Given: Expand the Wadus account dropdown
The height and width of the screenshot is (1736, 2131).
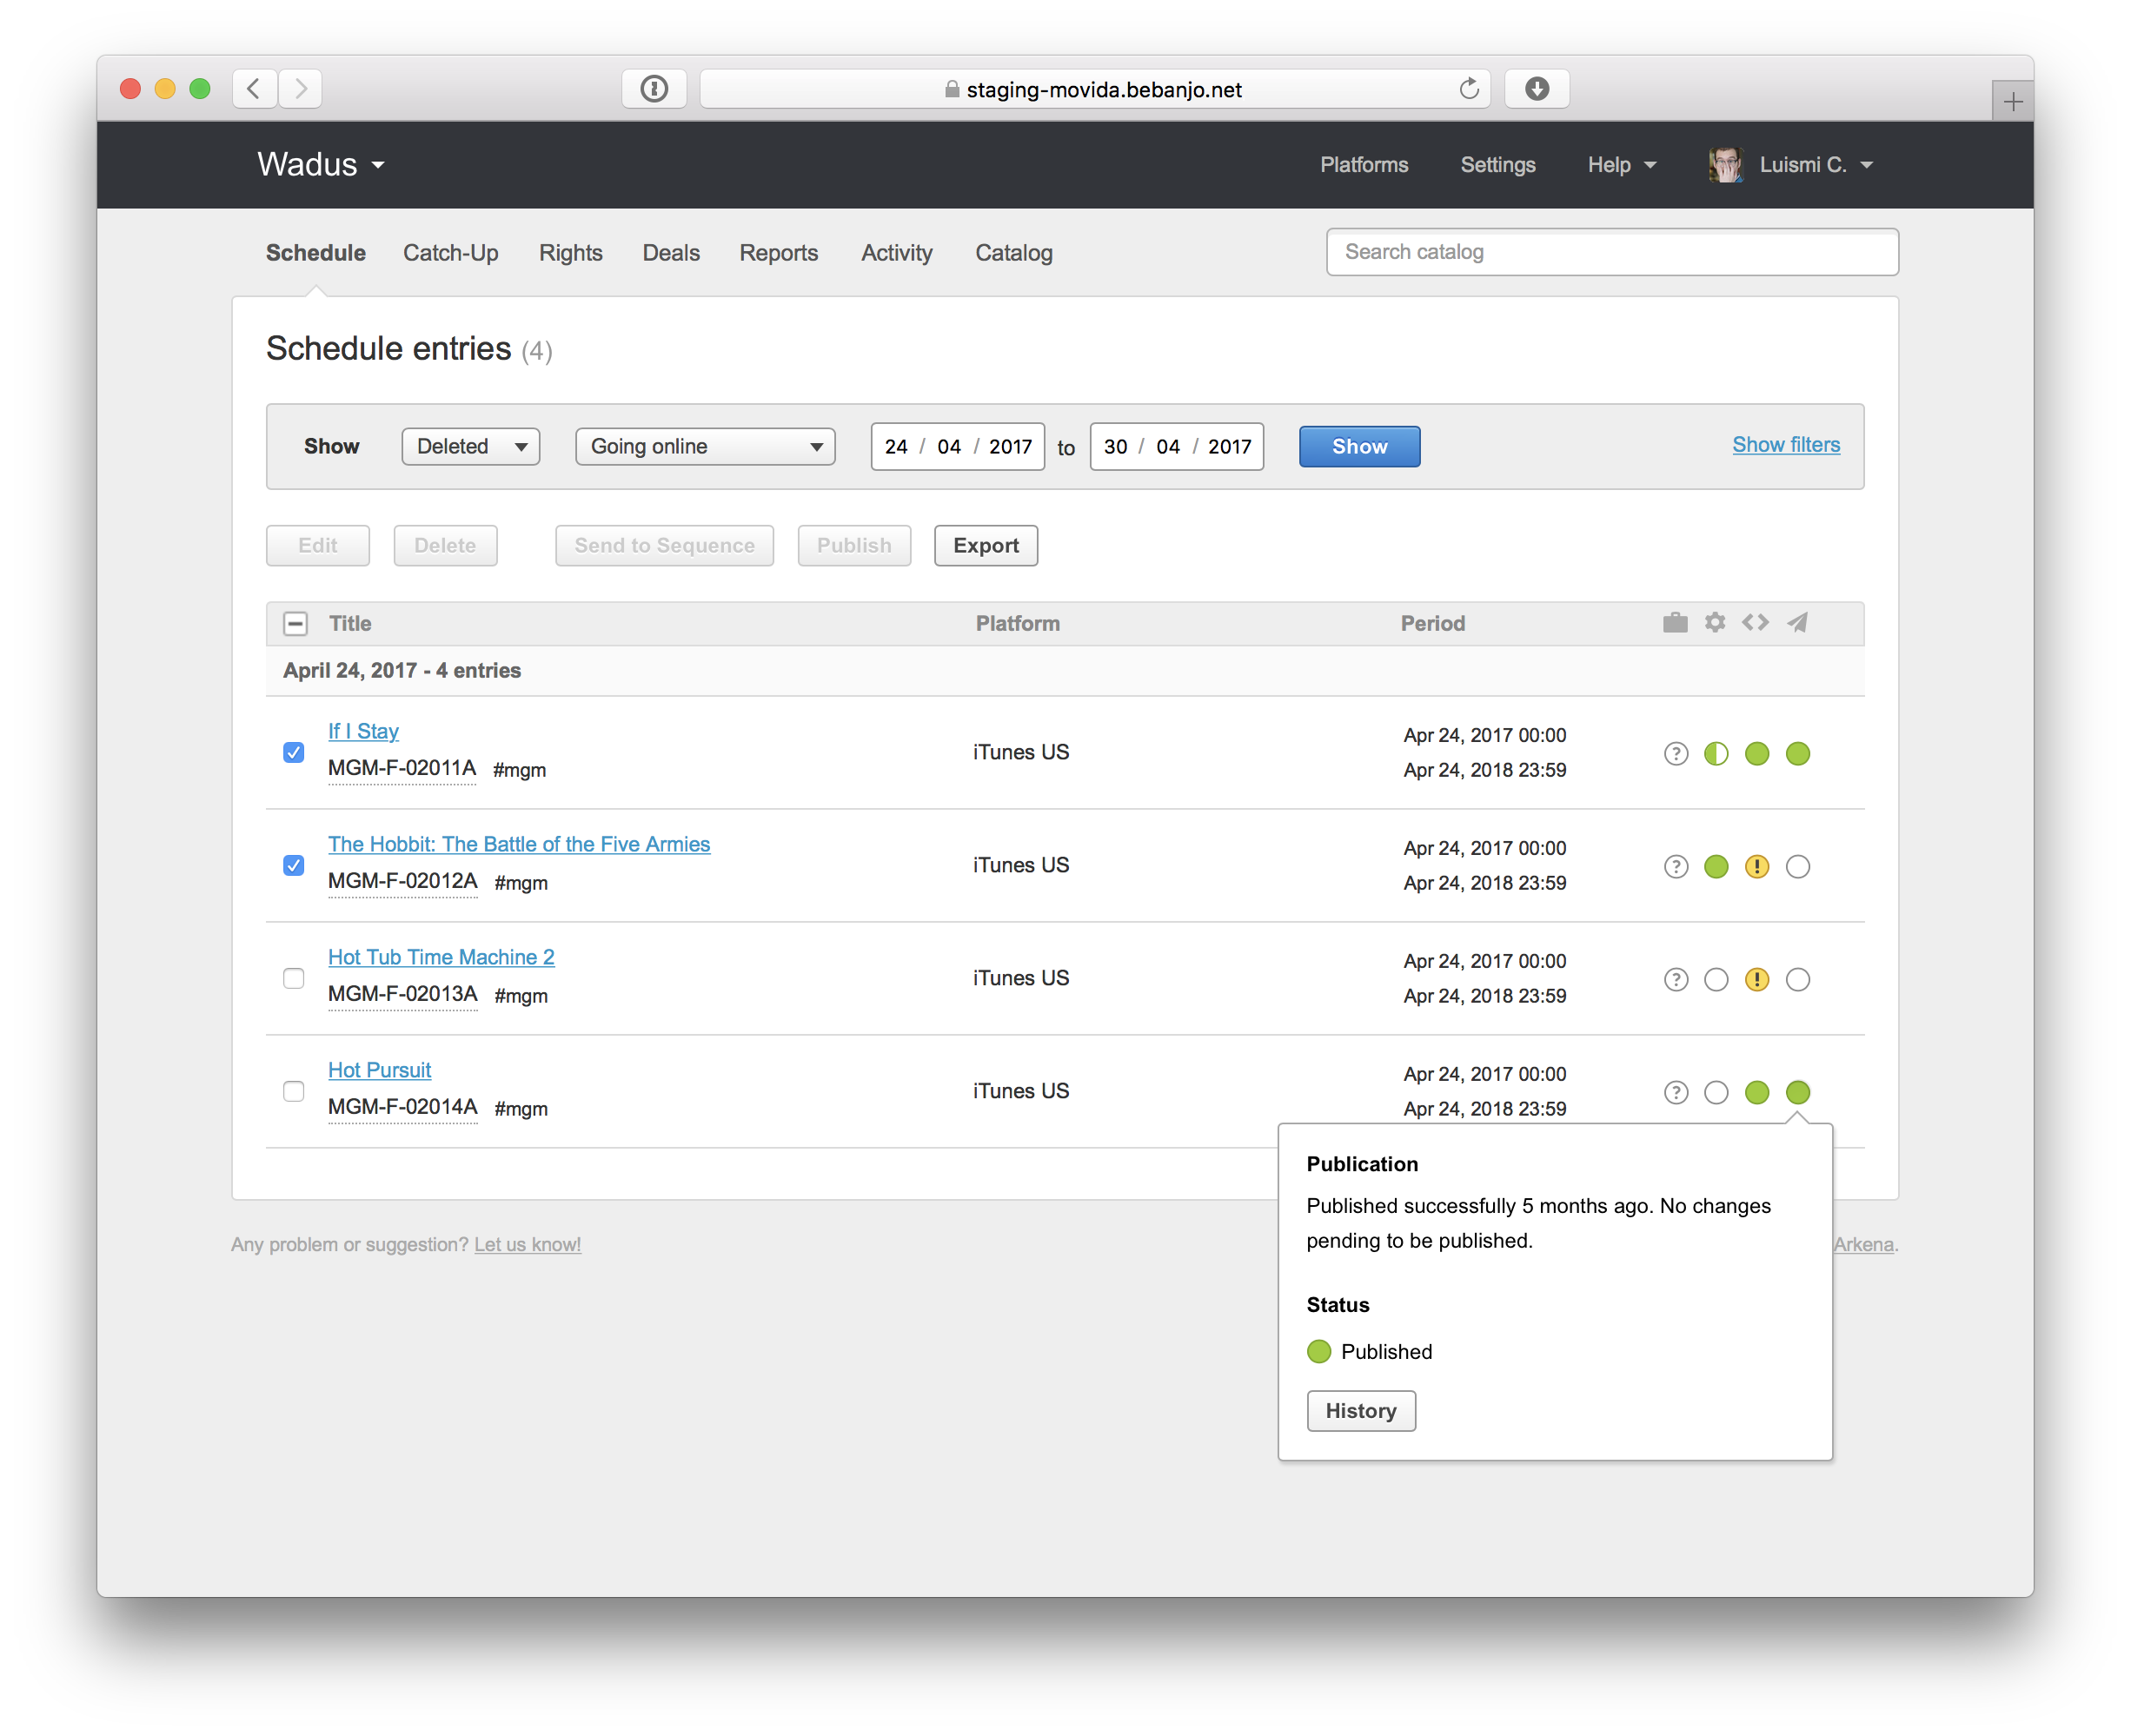Looking at the screenshot, I should click(x=321, y=165).
